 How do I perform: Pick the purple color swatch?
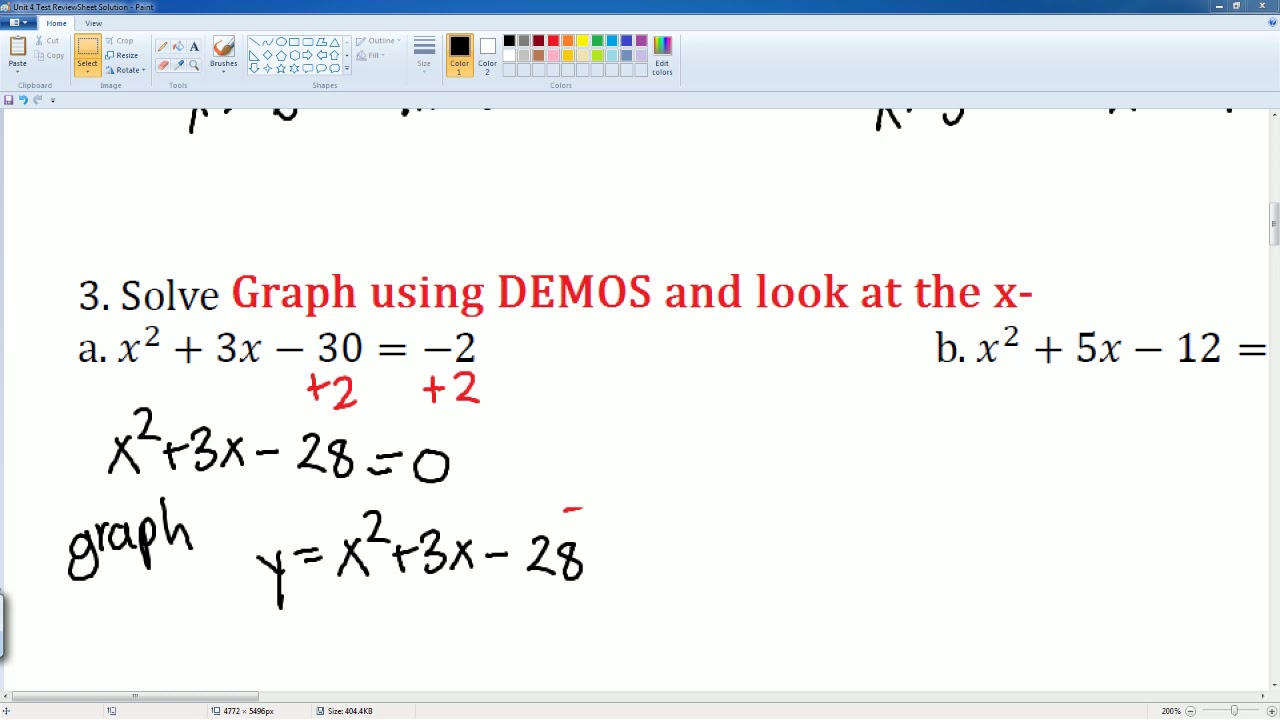coord(641,41)
